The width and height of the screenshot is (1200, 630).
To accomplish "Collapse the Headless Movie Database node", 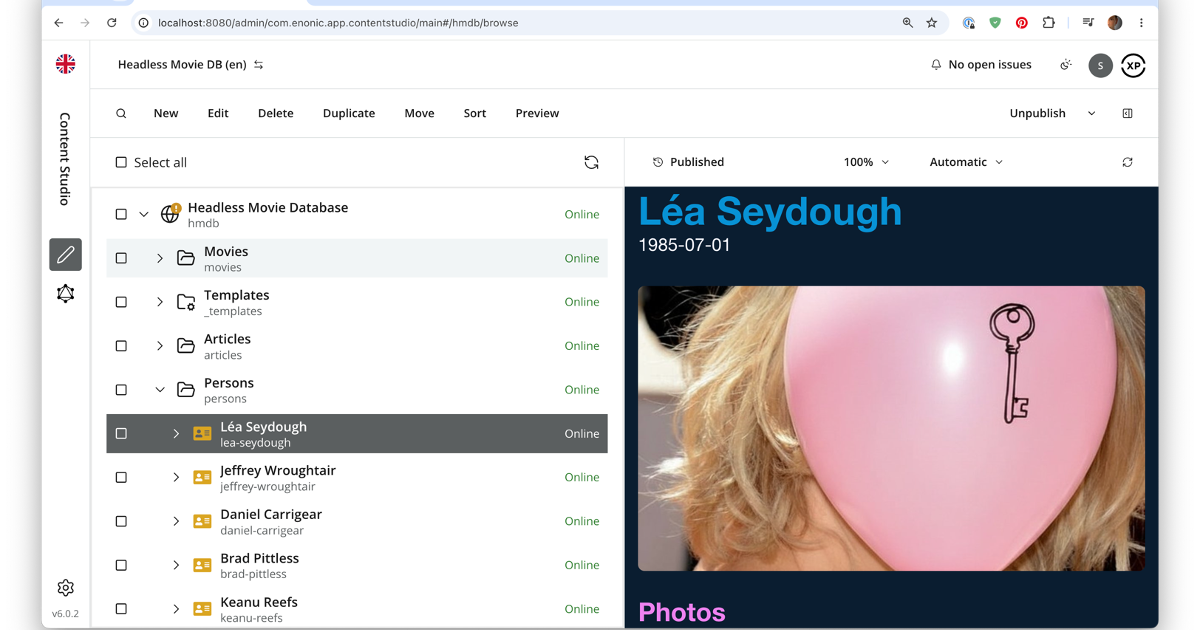I will (x=144, y=214).
